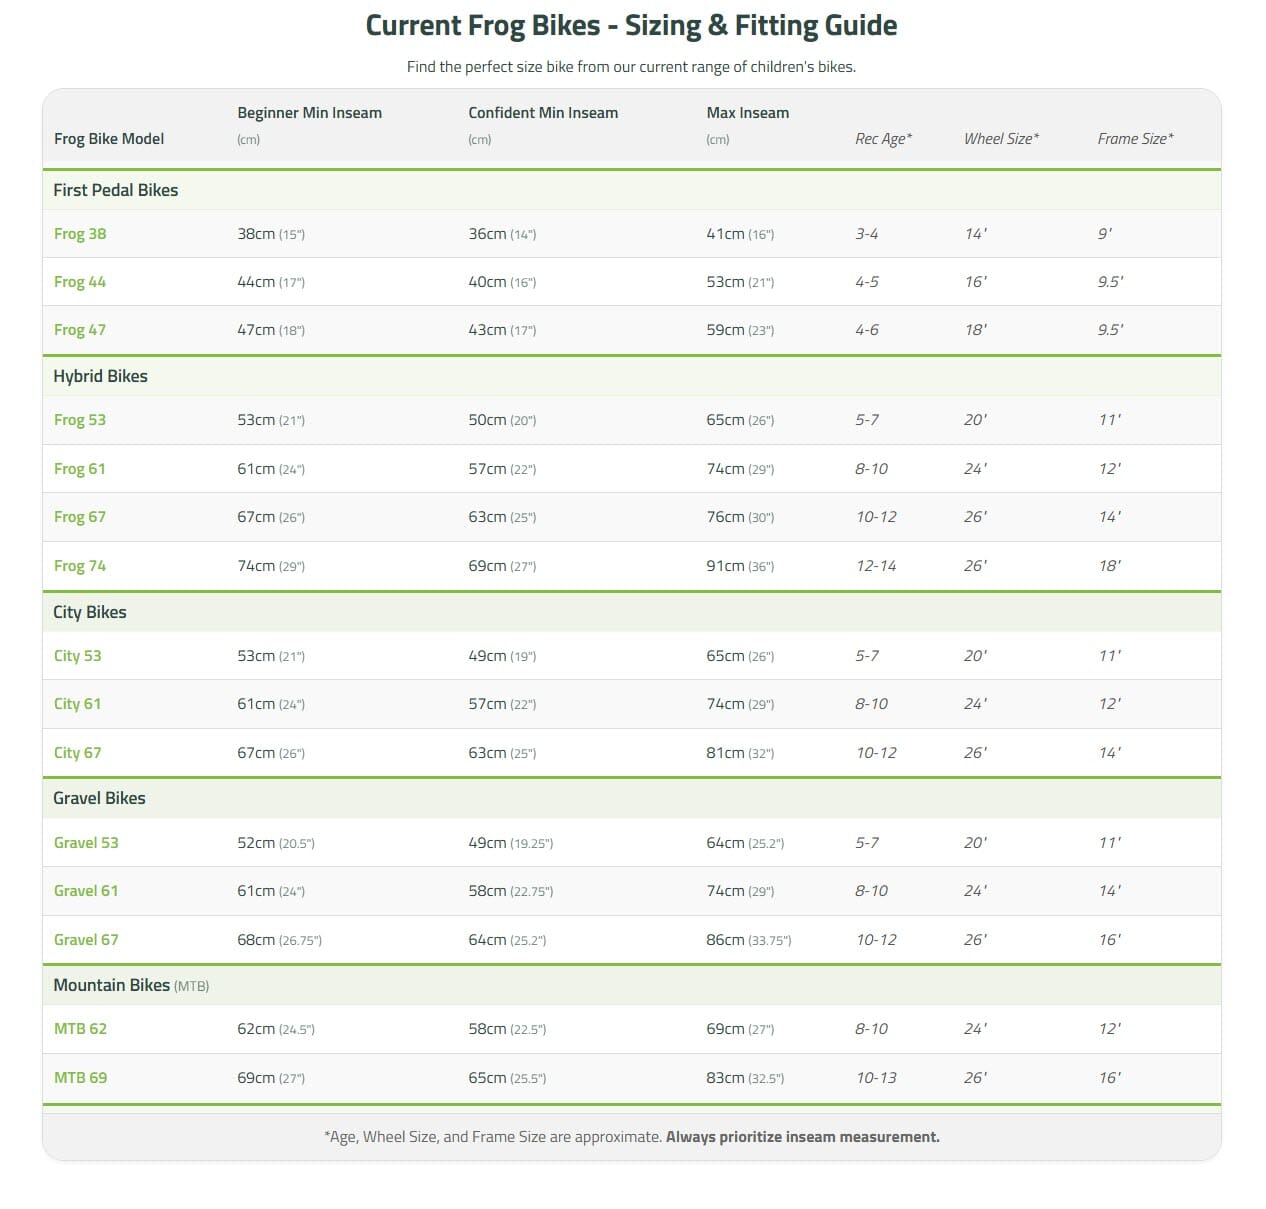Click the Beginner Min Inseam column header
Viewport: 1266px width, 1209px height.
tap(309, 113)
